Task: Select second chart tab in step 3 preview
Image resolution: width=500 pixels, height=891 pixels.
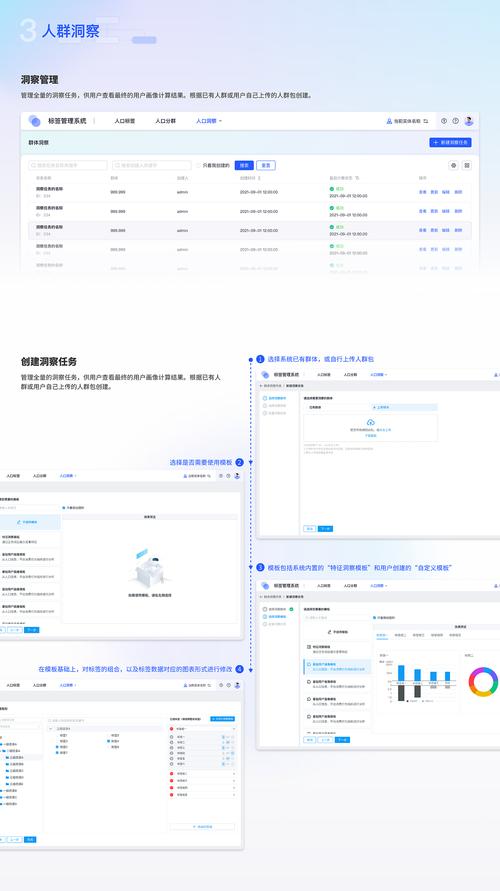Action: tap(399, 635)
